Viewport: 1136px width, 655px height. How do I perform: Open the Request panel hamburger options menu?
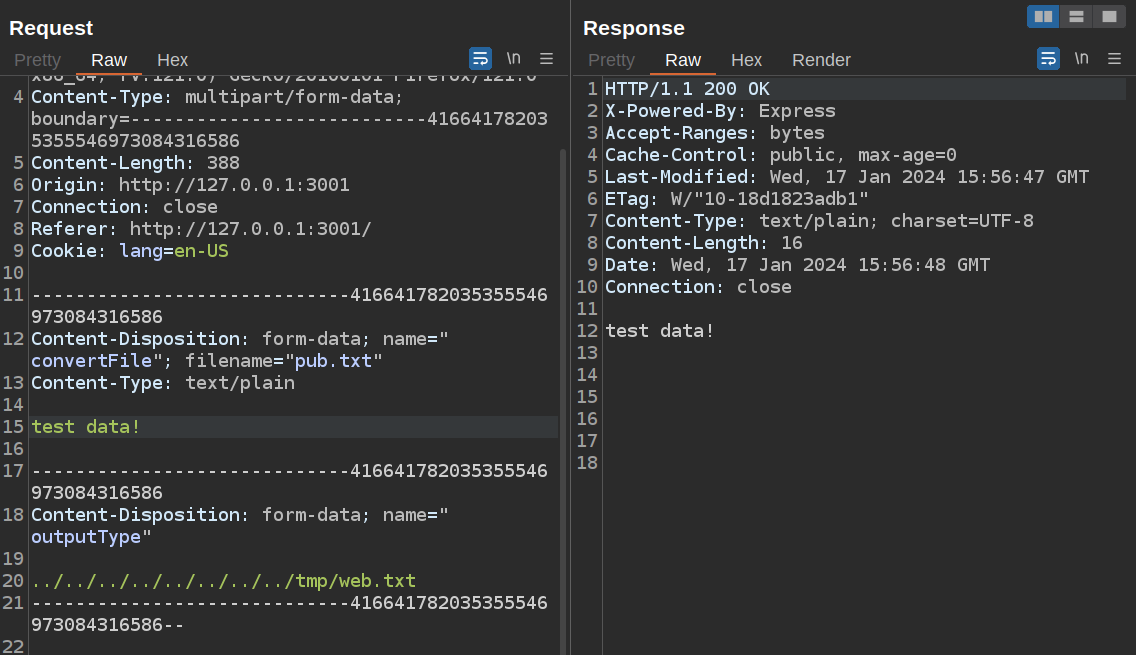point(546,58)
